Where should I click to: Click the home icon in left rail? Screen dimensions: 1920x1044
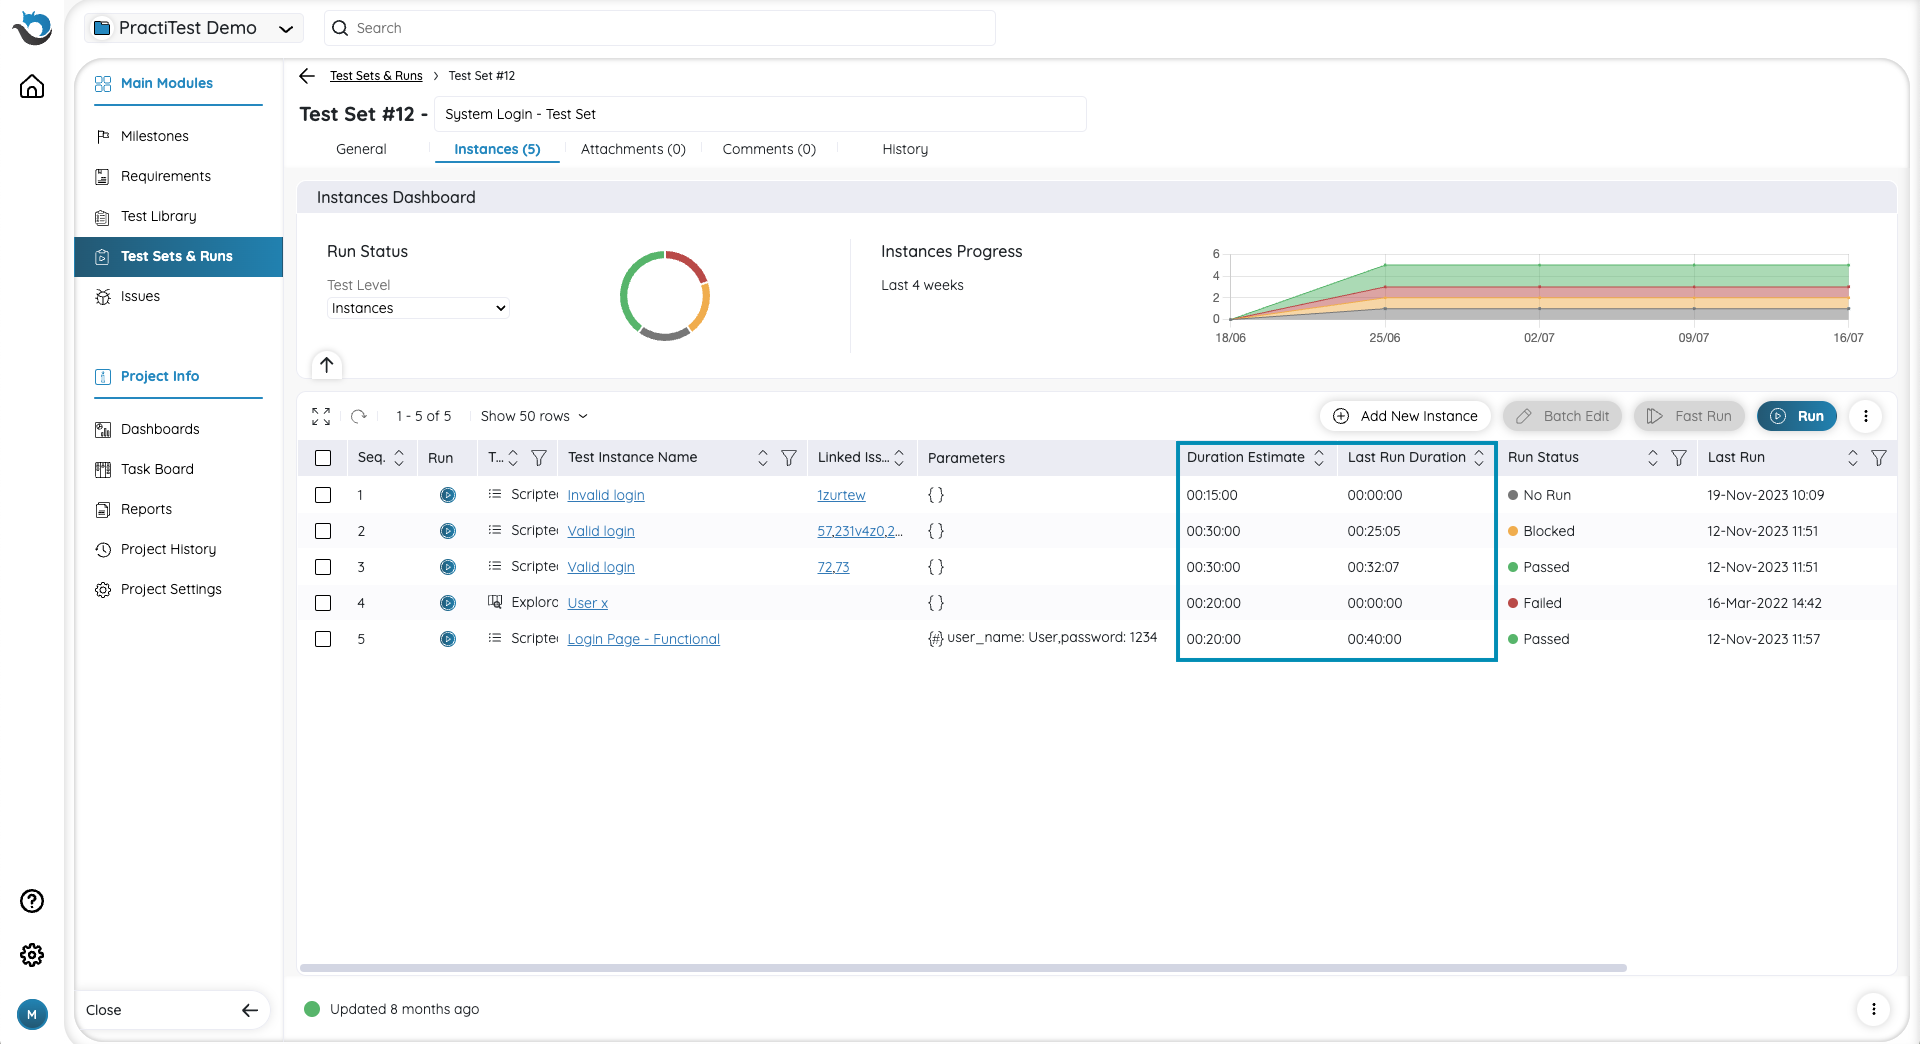[x=32, y=87]
